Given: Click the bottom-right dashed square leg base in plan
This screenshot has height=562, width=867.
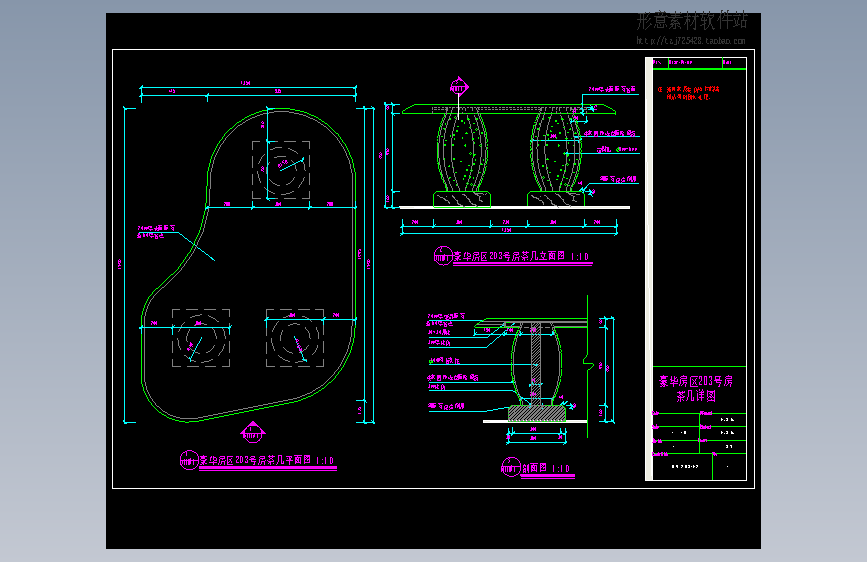Looking at the screenshot, I should [295, 338].
